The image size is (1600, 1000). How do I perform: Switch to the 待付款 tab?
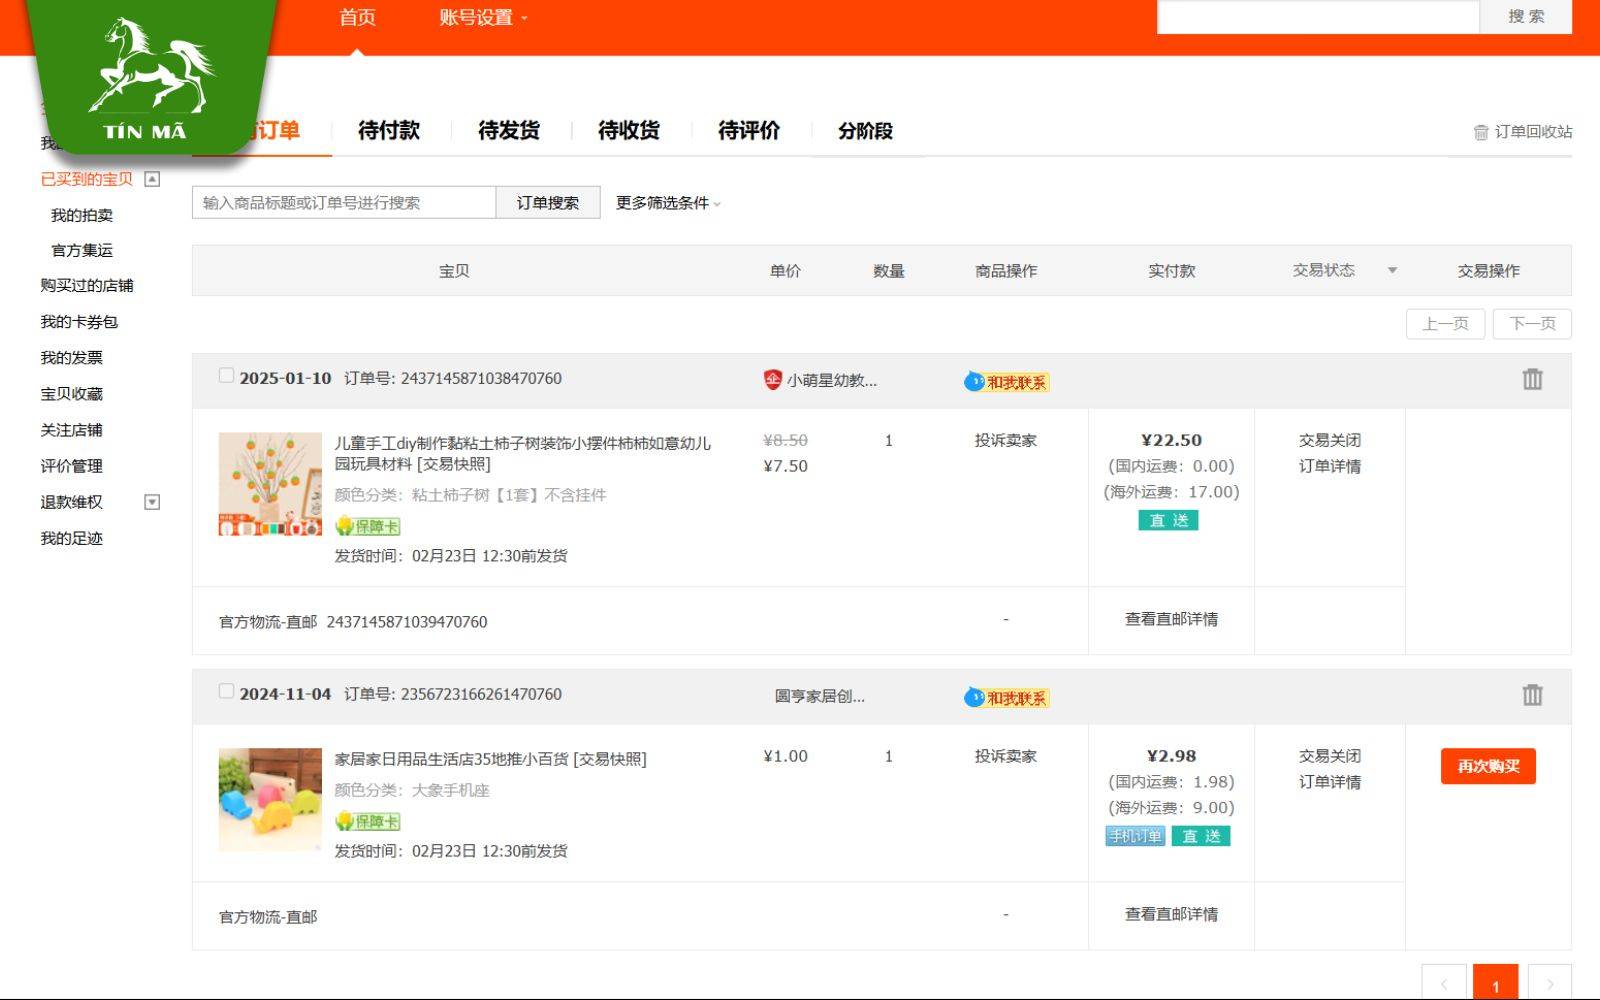pos(389,131)
